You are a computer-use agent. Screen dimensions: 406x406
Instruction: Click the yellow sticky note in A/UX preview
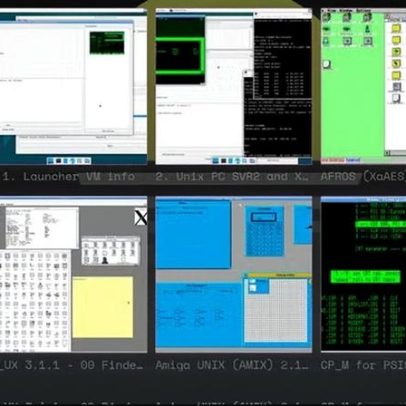pos(103,307)
